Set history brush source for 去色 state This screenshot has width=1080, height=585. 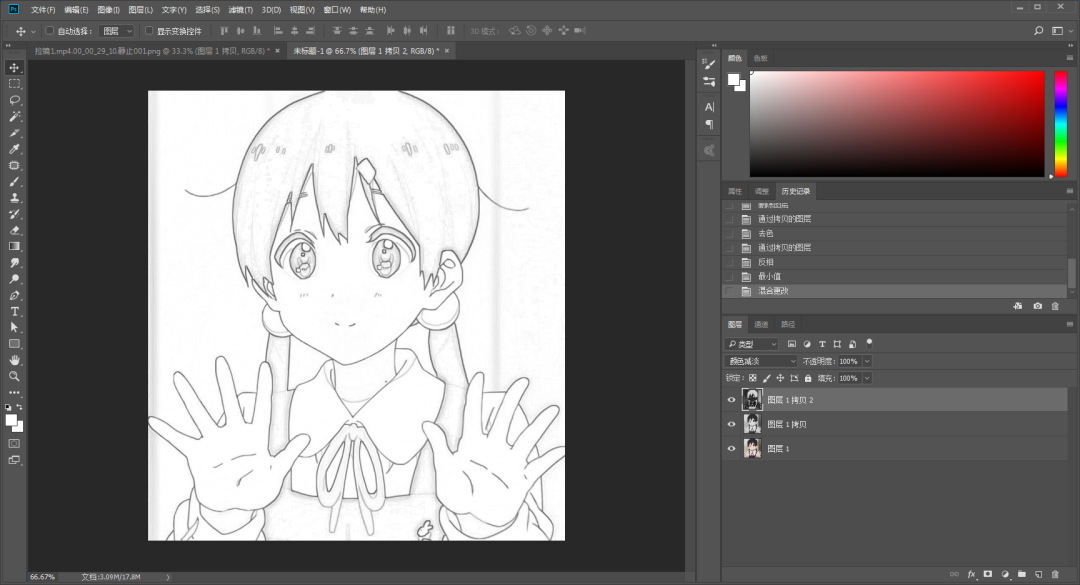click(x=729, y=234)
